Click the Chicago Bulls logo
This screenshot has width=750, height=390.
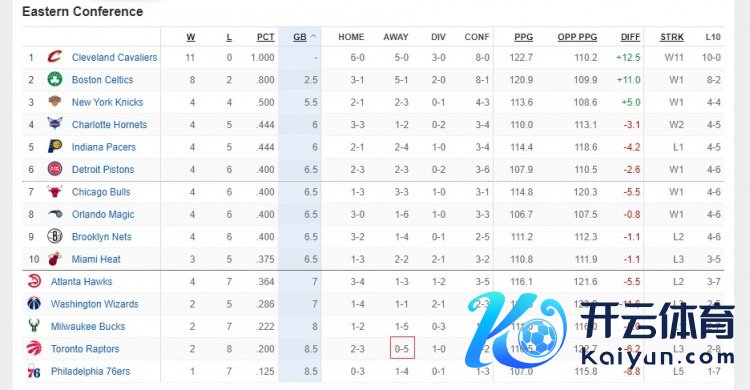(55, 191)
